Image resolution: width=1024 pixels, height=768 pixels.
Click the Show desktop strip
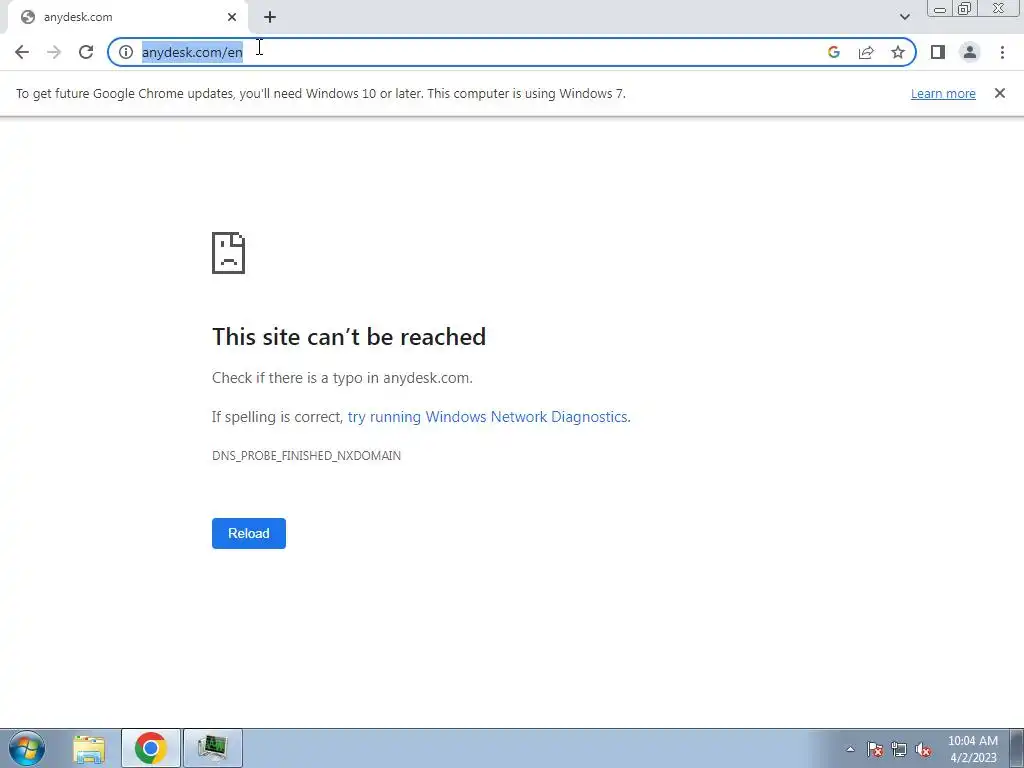coord(1017,748)
